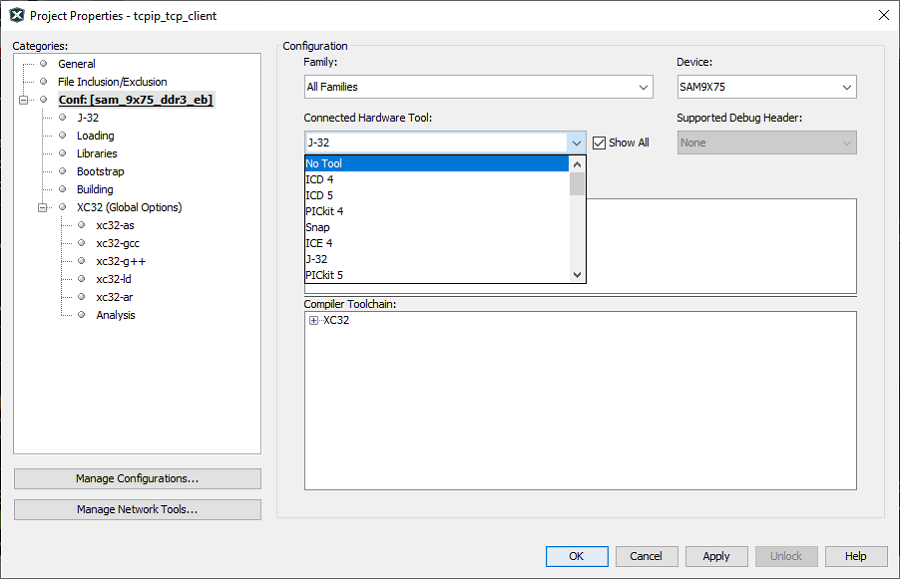Screen dimensions: 900x579
Task: Open the Device SAM9X75 dropdown
Action: [767, 87]
